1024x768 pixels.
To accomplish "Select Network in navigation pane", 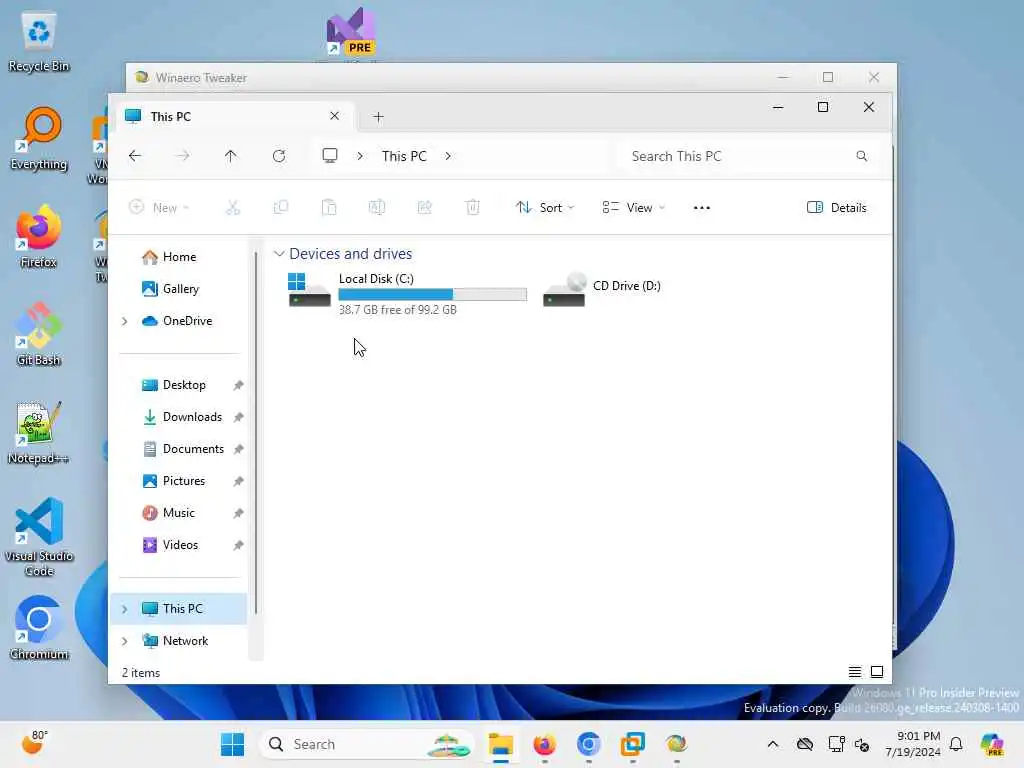I will tap(185, 641).
